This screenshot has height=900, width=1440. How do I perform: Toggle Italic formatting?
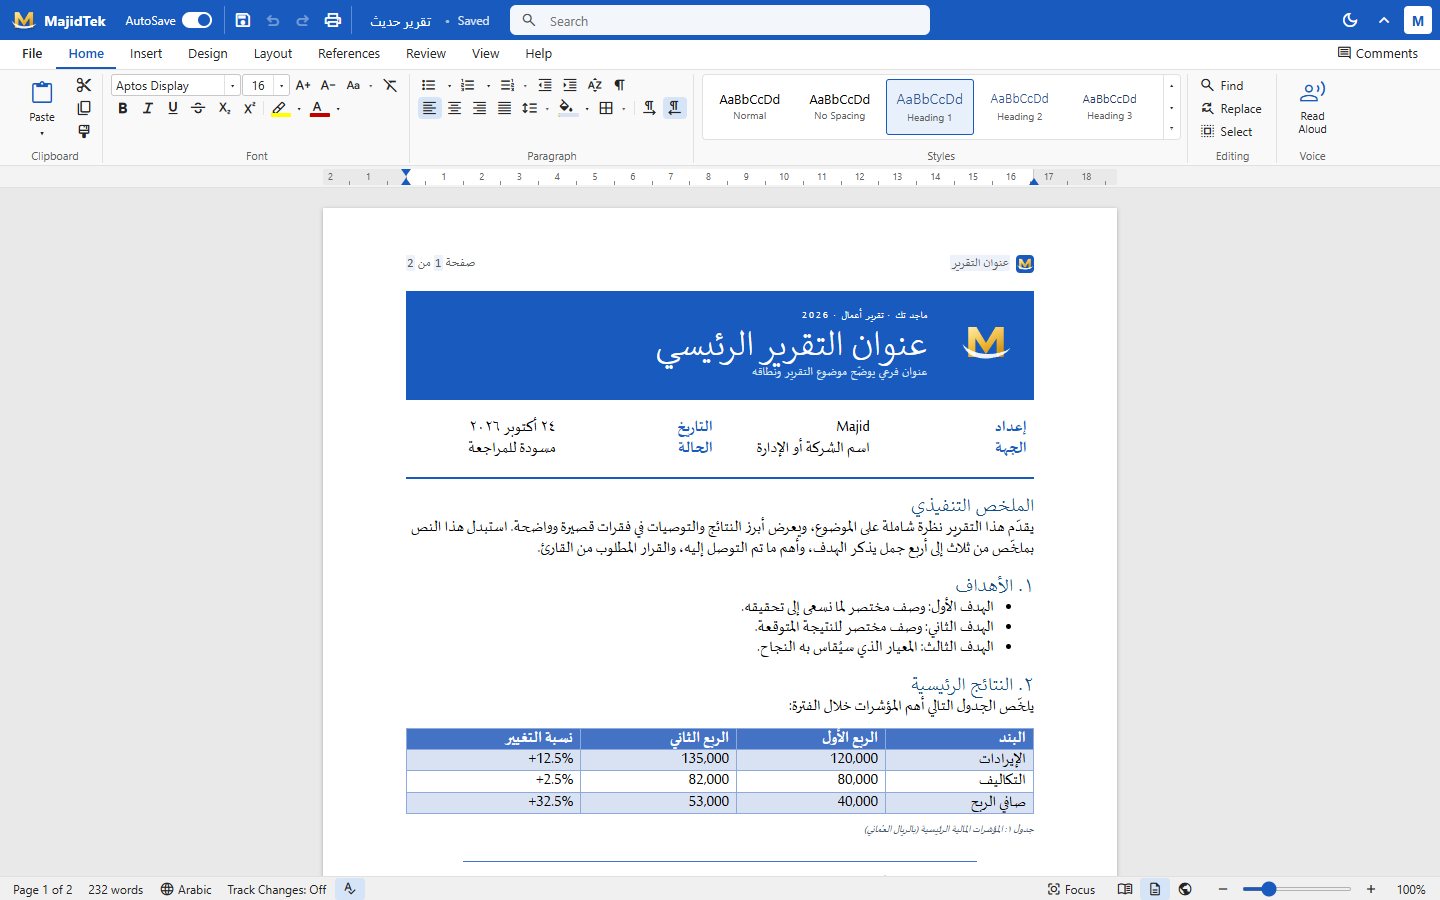click(148, 108)
